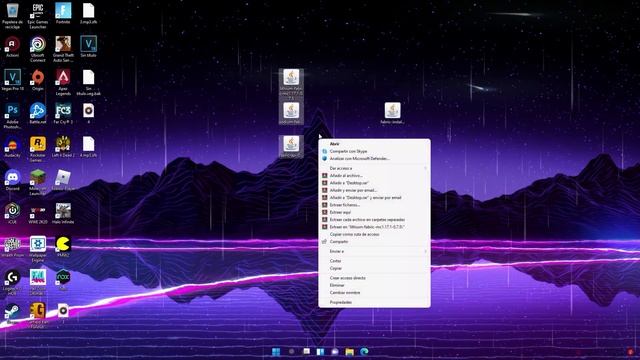Click Copiar in the context menu

[x=336, y=269]
